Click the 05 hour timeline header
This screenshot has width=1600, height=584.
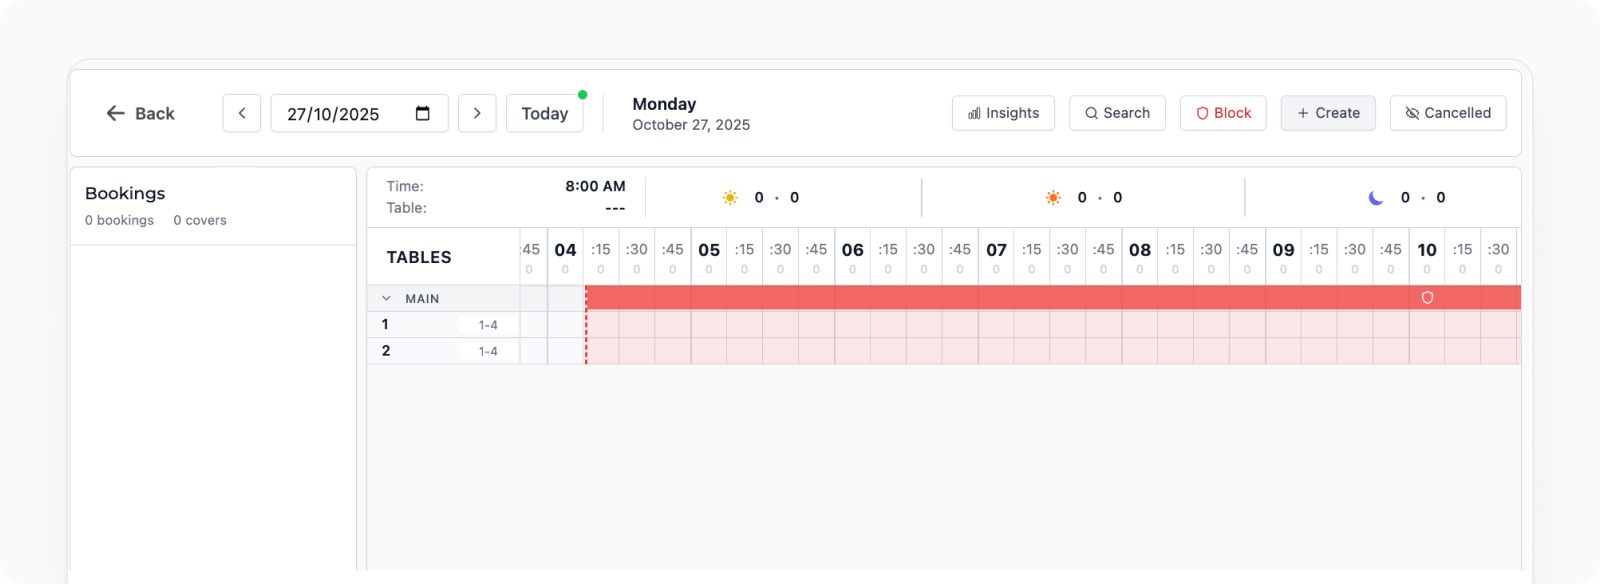pyautogui.click(x=709, y=250)
